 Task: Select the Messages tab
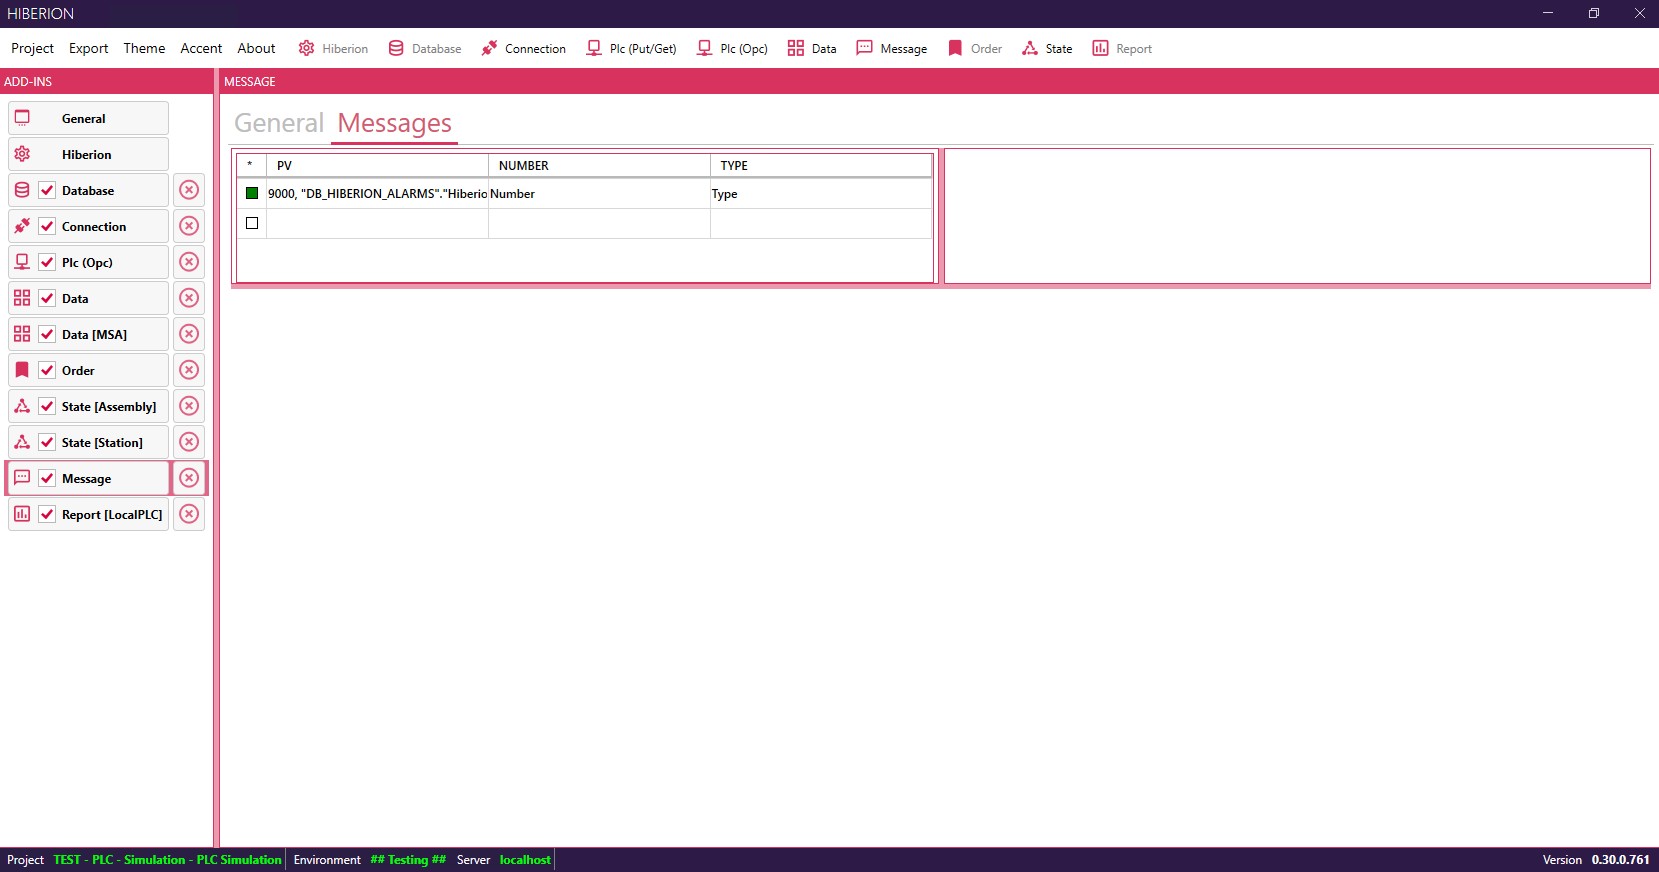(x=394, y=123)
